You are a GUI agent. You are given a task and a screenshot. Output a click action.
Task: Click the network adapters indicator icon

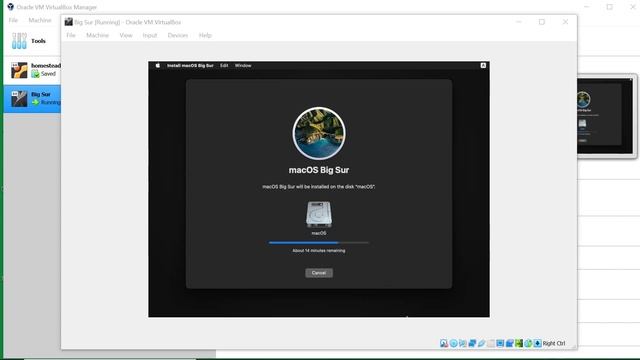point(472,343)
